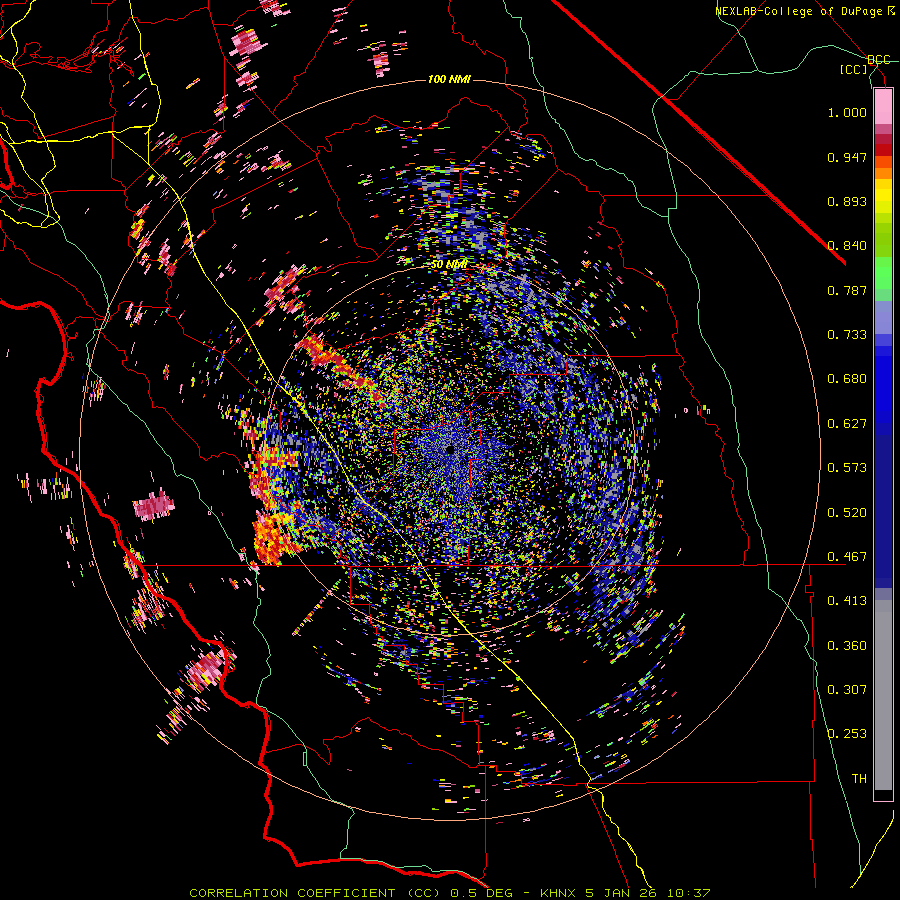Image resolution: width=900 pixels, height=900 pixels.
Task: Select the 0.840 scale value
Action: point(847,246)
